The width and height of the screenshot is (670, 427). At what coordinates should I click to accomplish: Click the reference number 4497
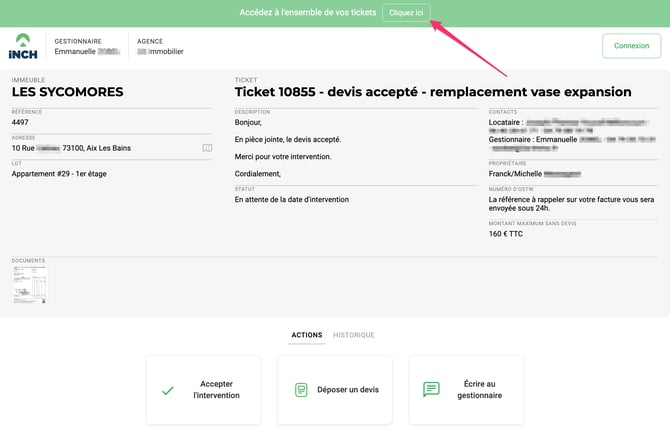(x=20, y=122)
